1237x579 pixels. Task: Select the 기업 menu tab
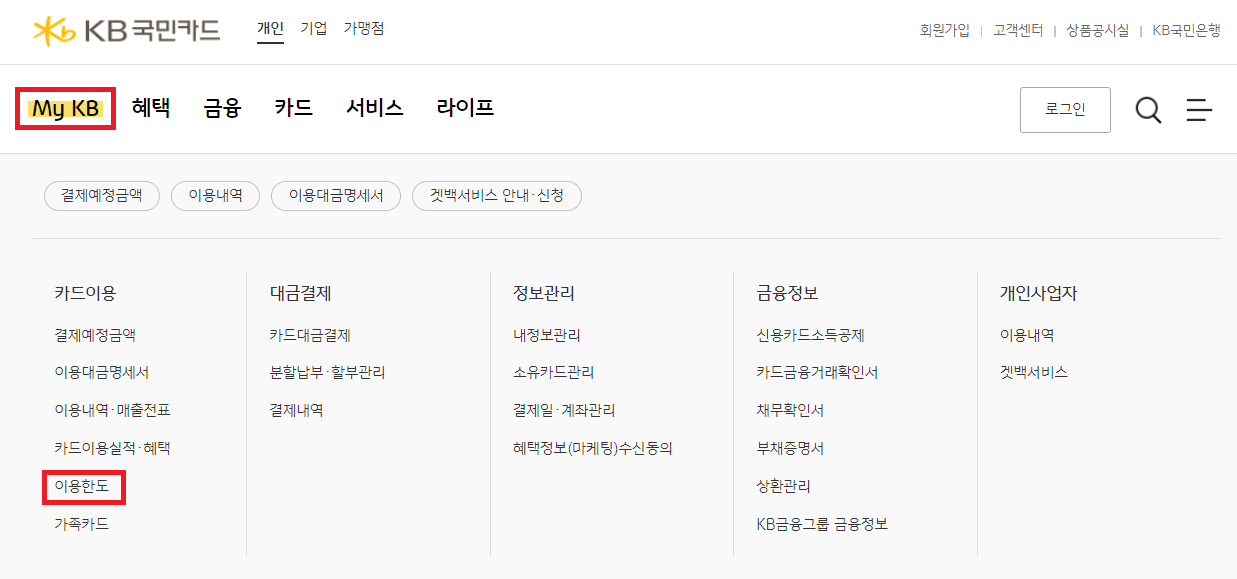click(x=311, y=28)
